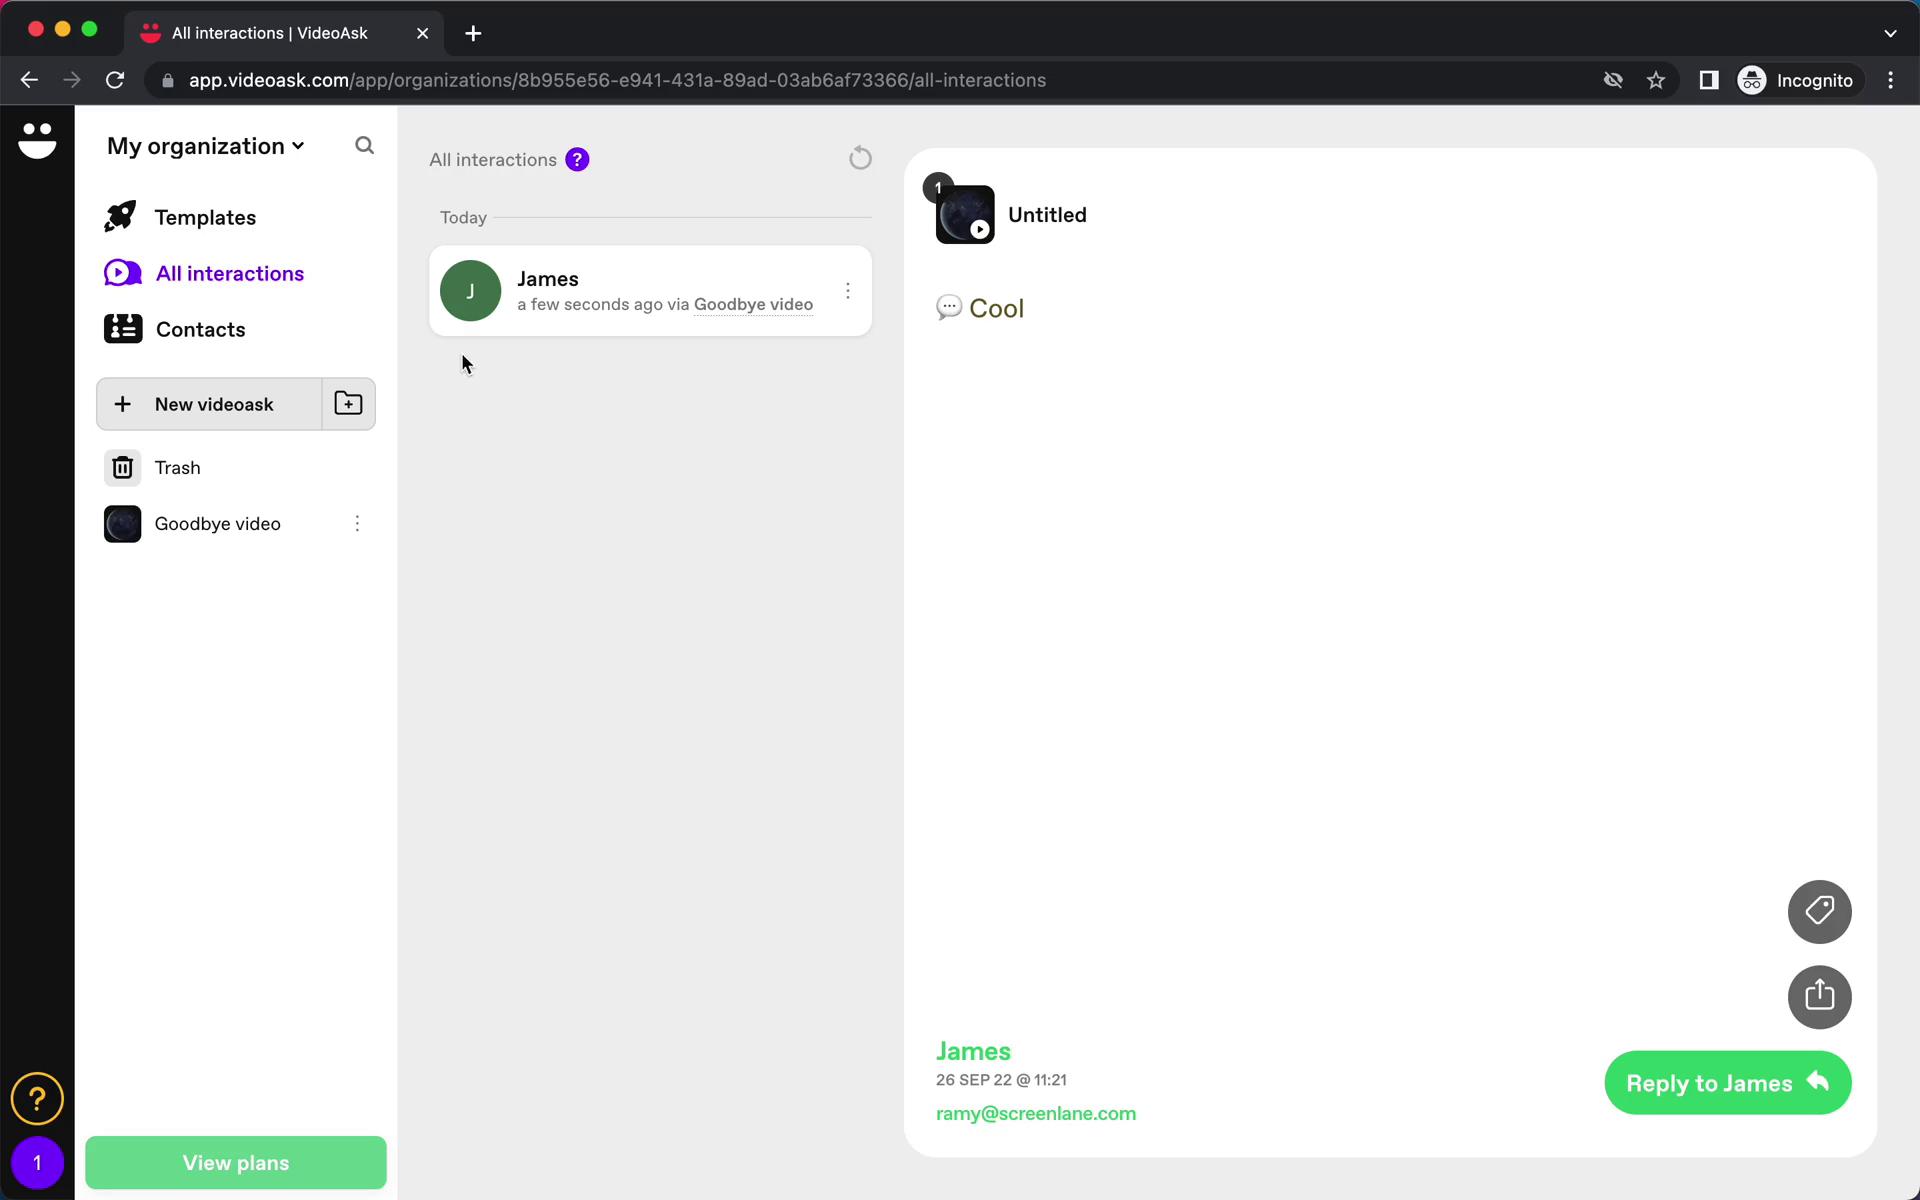
Task: Select James interaction from today's list
Action: pyautogui.click(x=650, y=289)
